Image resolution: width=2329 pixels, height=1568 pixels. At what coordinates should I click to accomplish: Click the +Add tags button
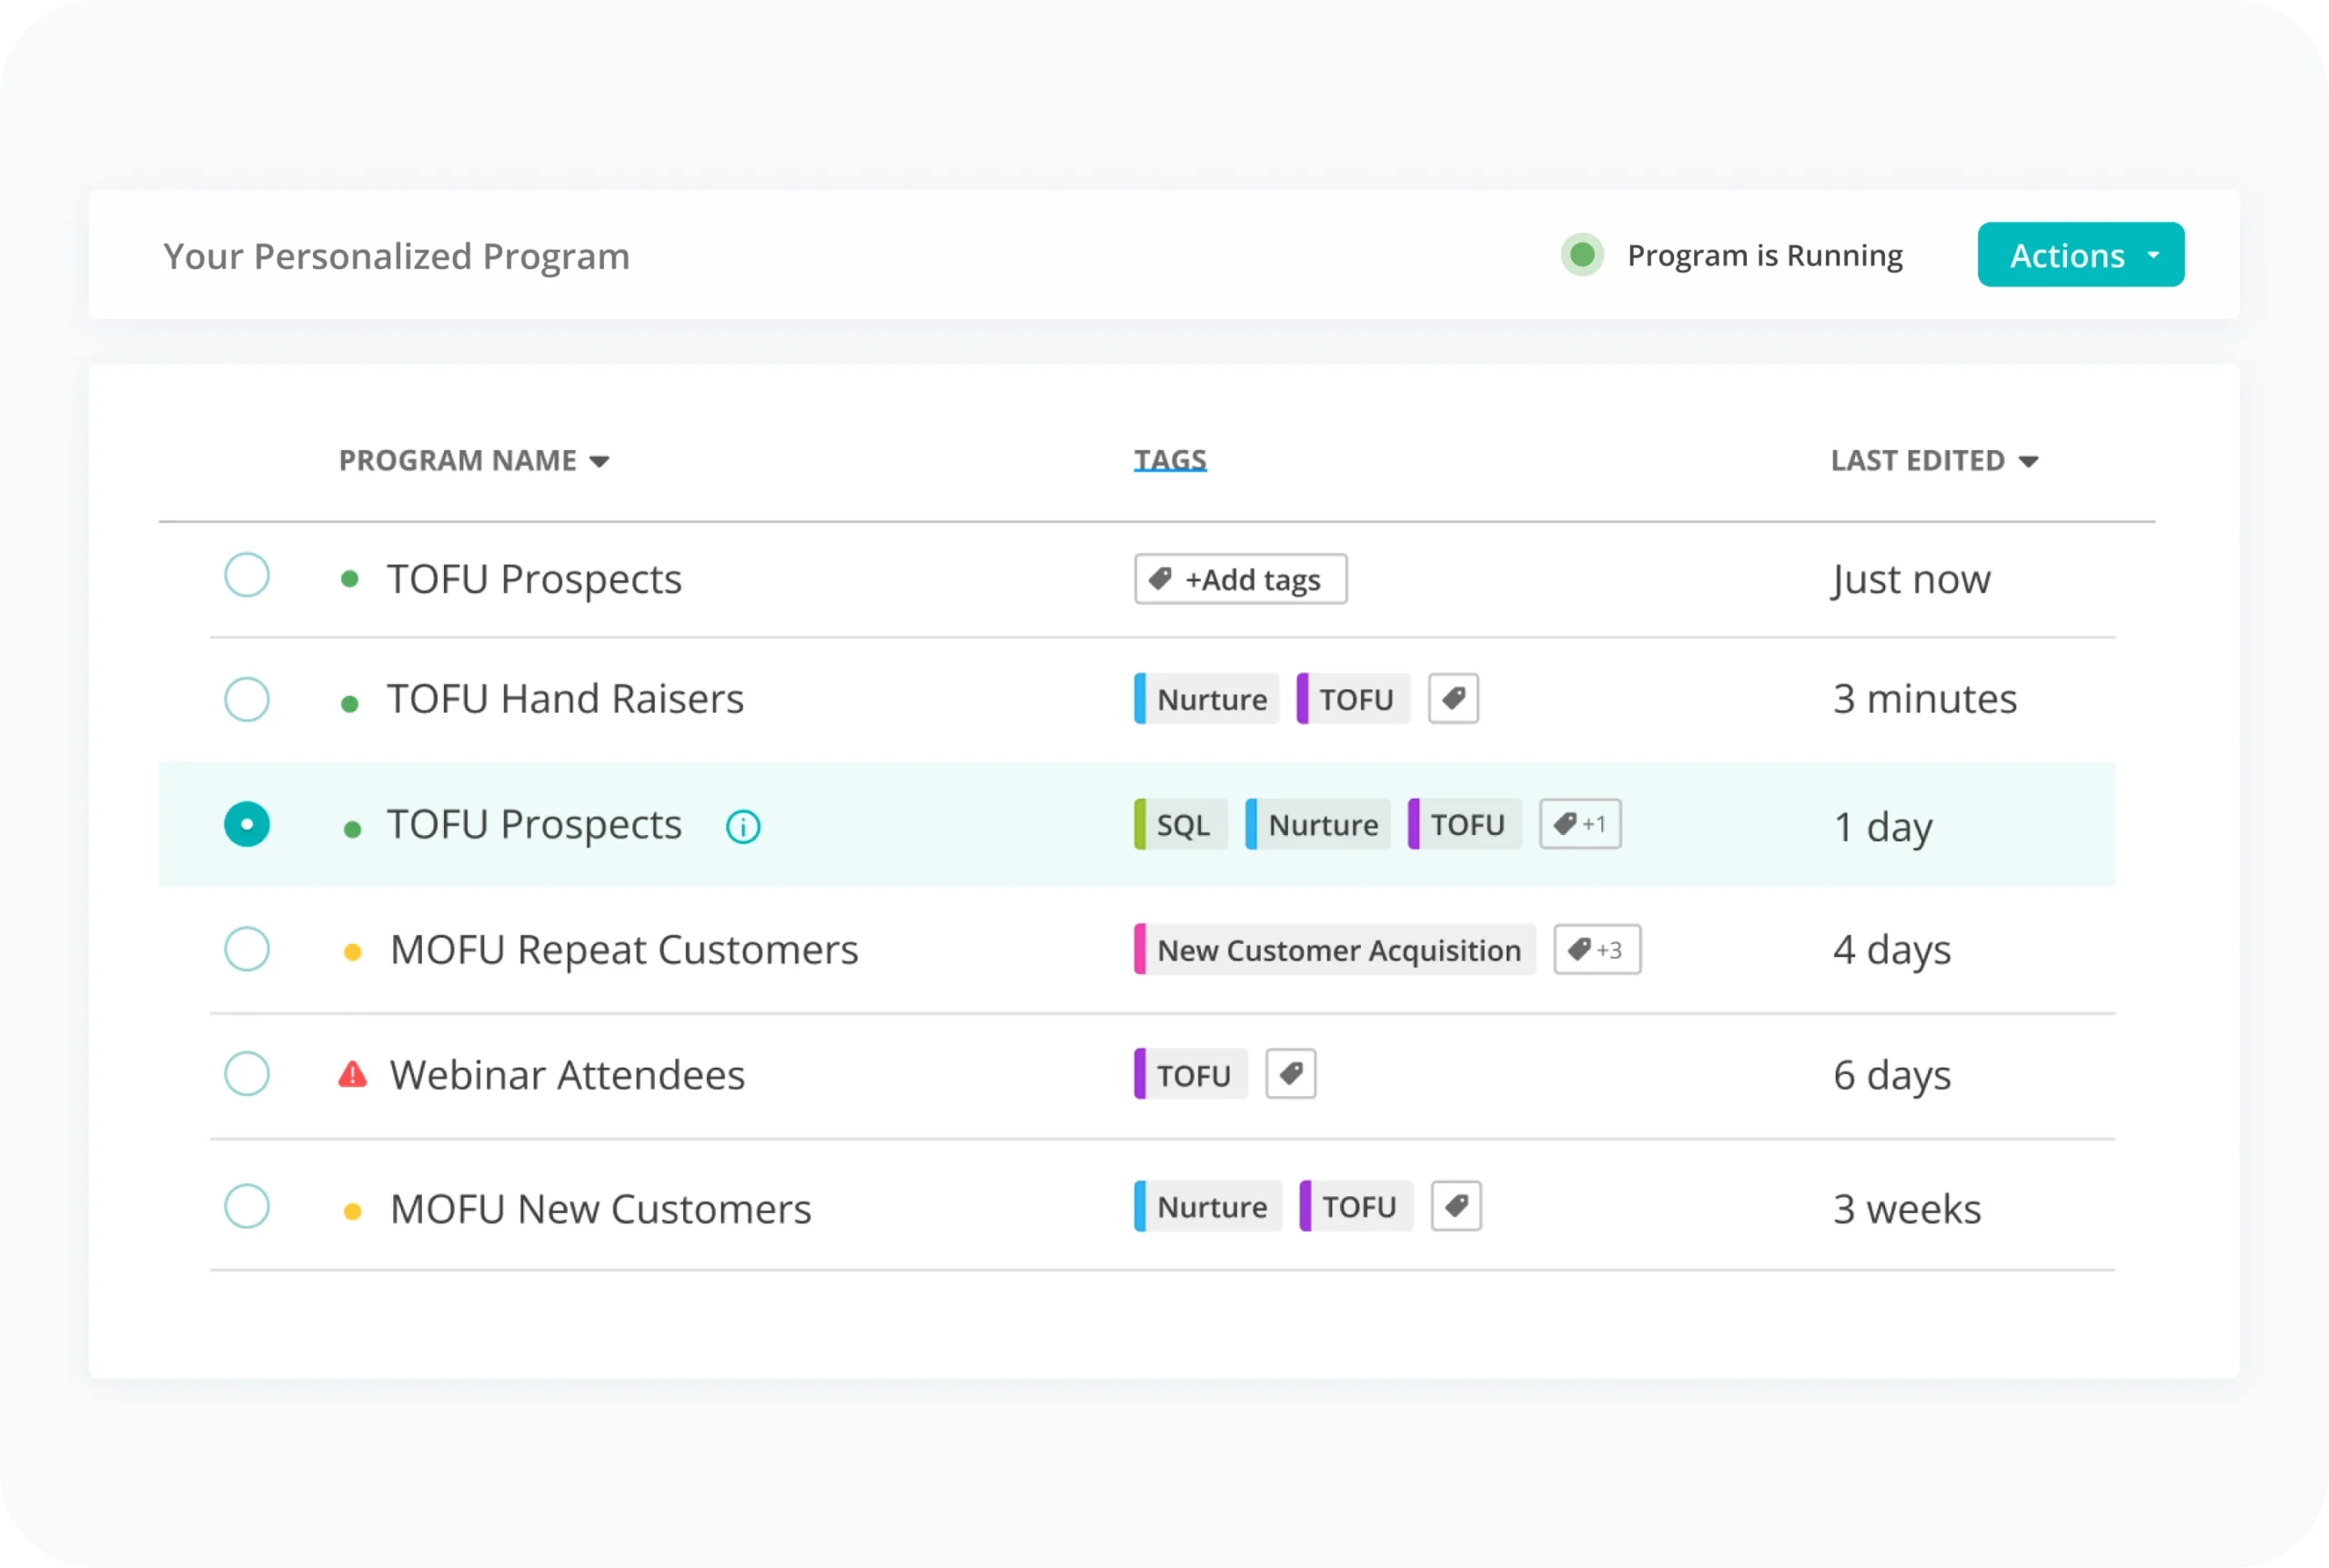1240,579
